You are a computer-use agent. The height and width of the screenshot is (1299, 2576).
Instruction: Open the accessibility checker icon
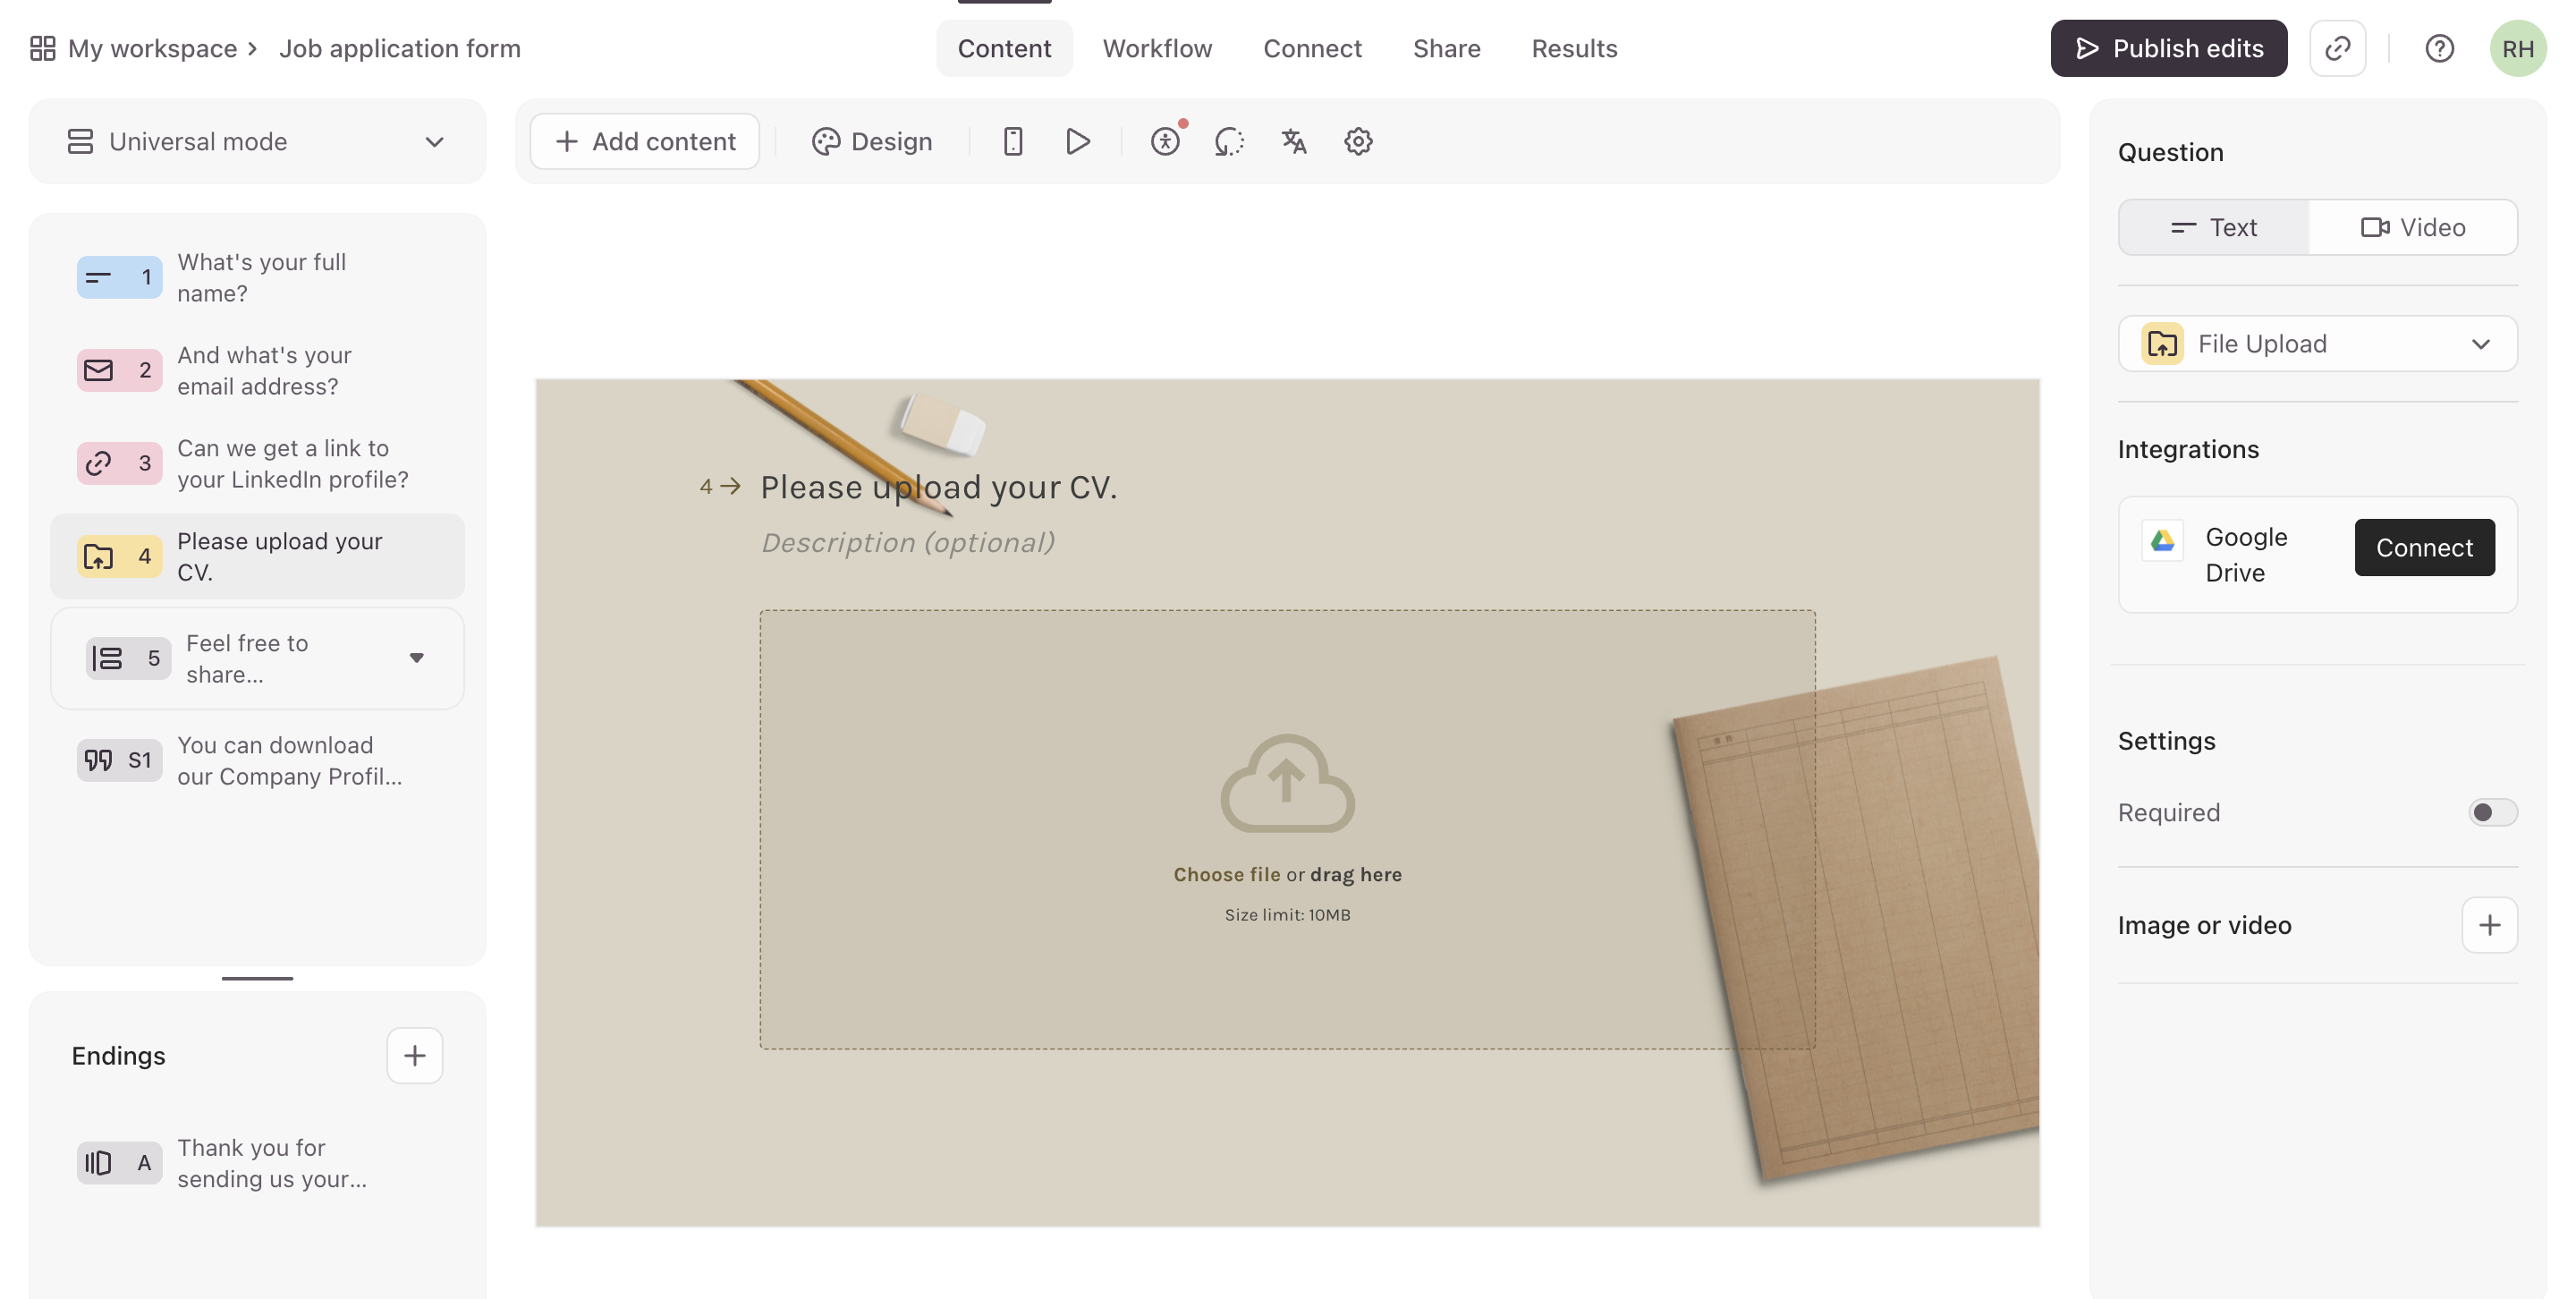coord(1166,141)
